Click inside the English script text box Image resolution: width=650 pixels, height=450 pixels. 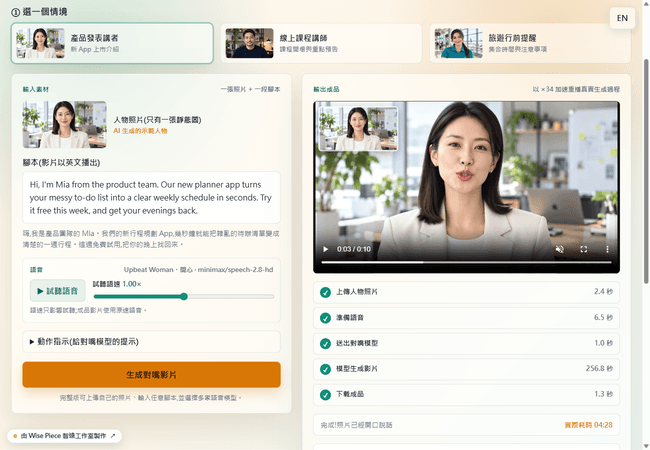[151, 198]
